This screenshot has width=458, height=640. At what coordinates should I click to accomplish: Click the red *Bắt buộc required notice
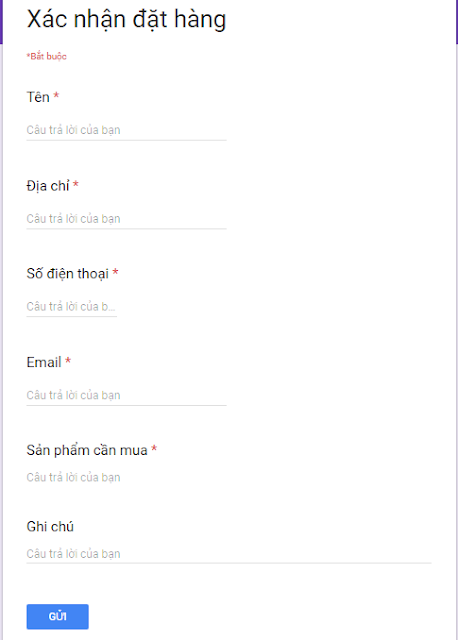click(47, 56)
